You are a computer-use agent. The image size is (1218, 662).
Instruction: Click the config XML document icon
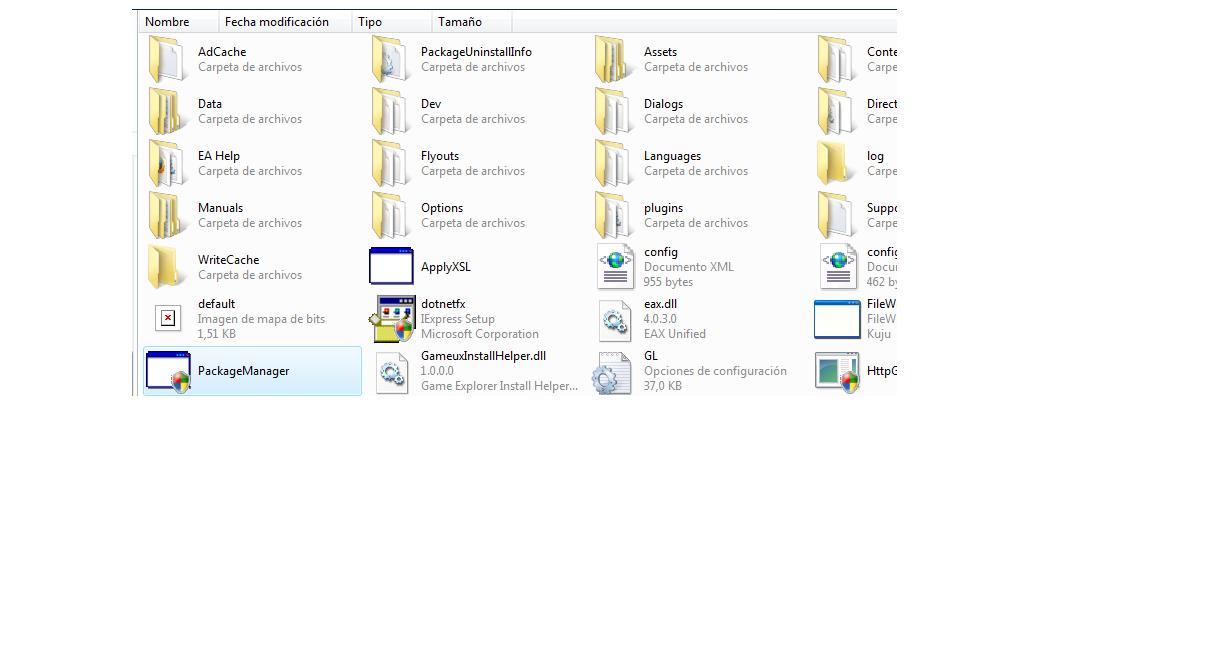614,267
